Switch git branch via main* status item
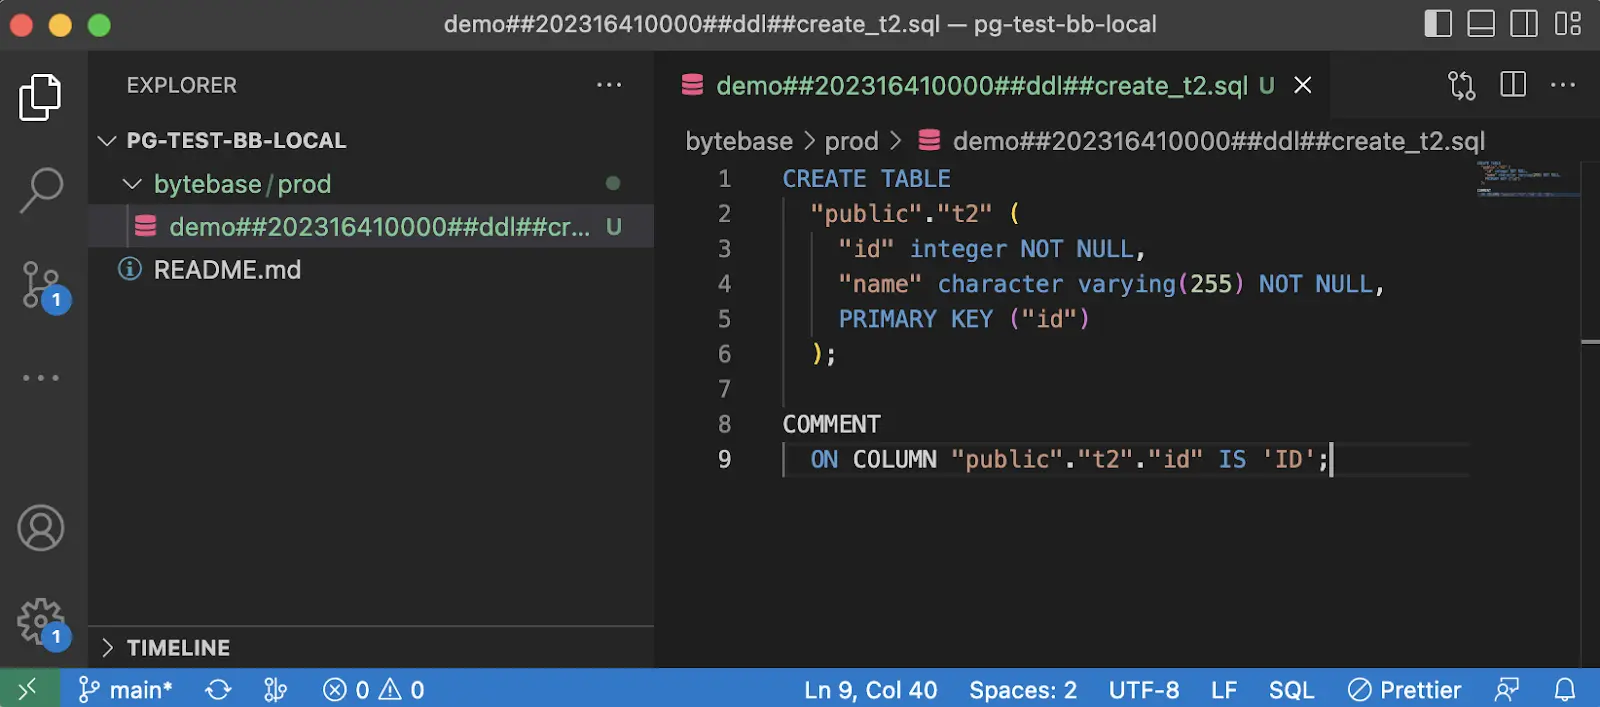Image resolution: width=1600 pixels, height=707 pixels. (x=125, y=690)
